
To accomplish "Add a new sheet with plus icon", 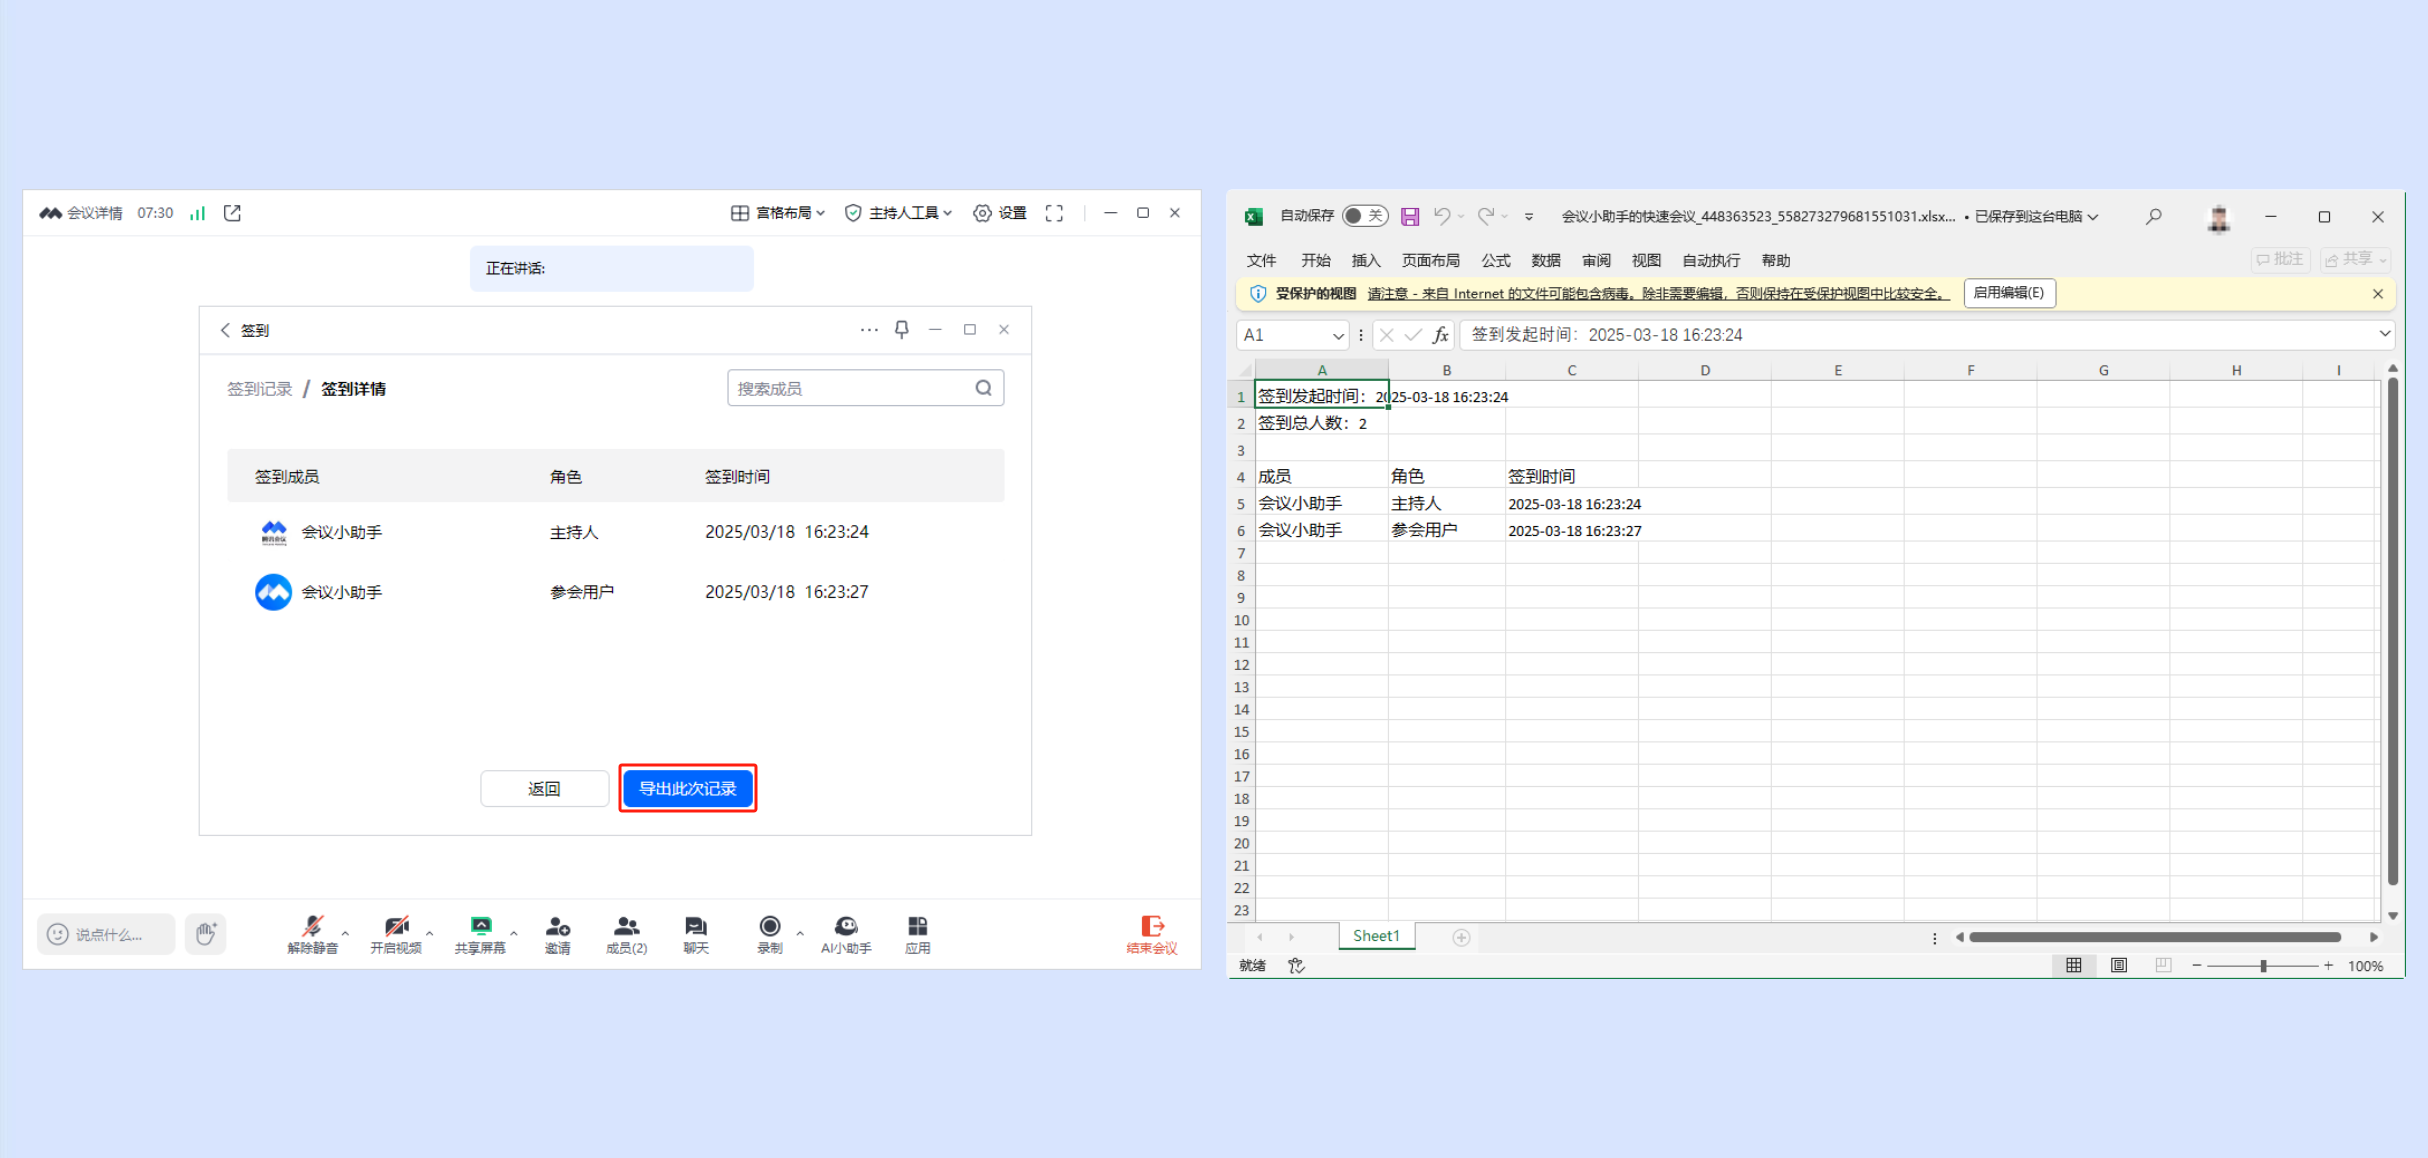I will click(1461, 937).
